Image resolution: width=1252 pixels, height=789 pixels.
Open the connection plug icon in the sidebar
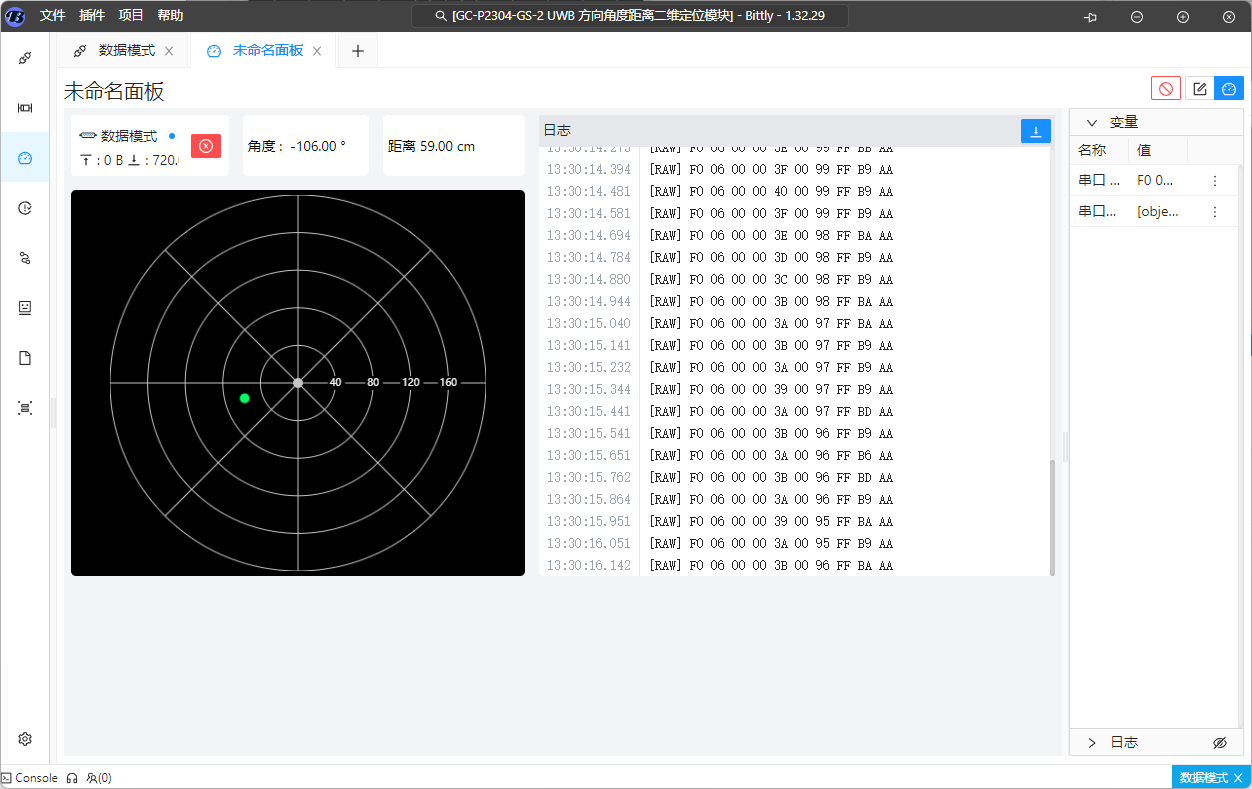pyautogui.click(x=25, y=58)
